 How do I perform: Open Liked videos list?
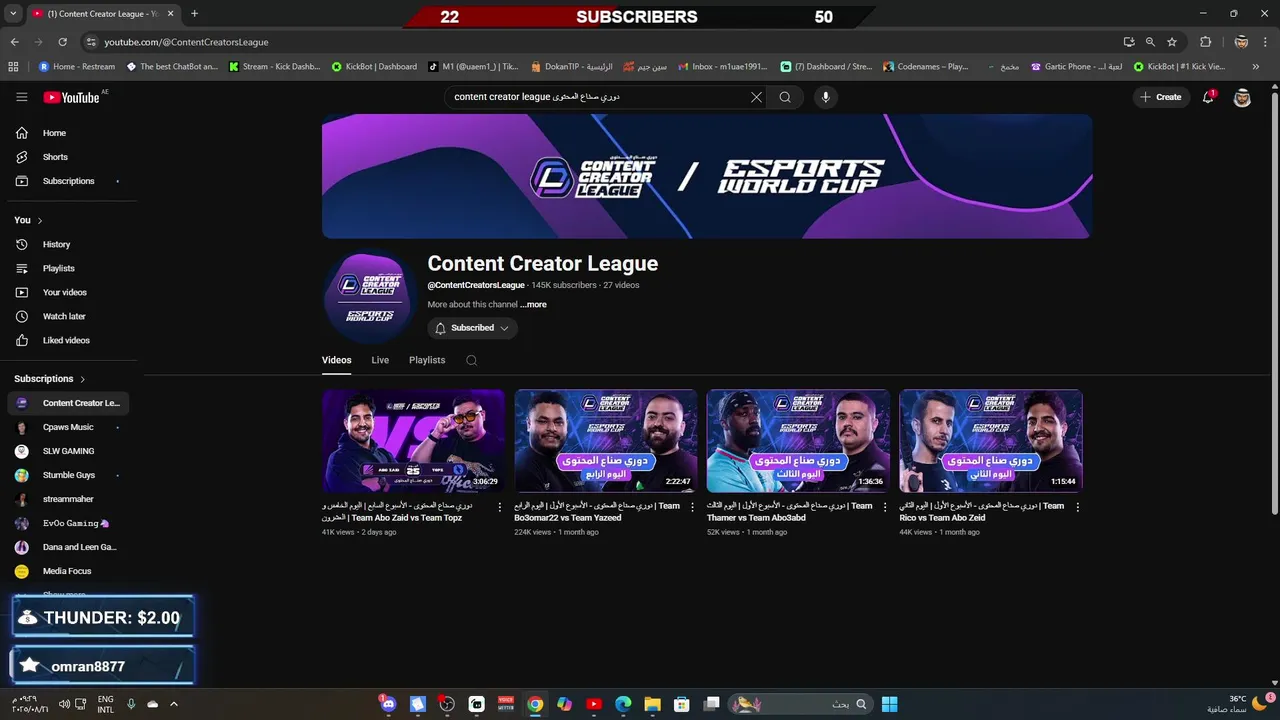(68, 340)
